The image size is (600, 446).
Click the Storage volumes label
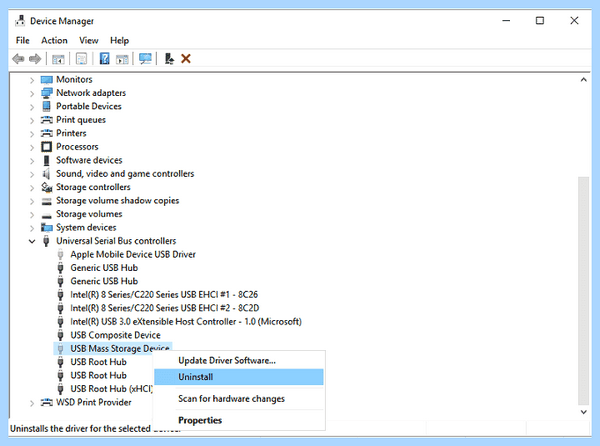pyautogui.click(x=89, y=214)
